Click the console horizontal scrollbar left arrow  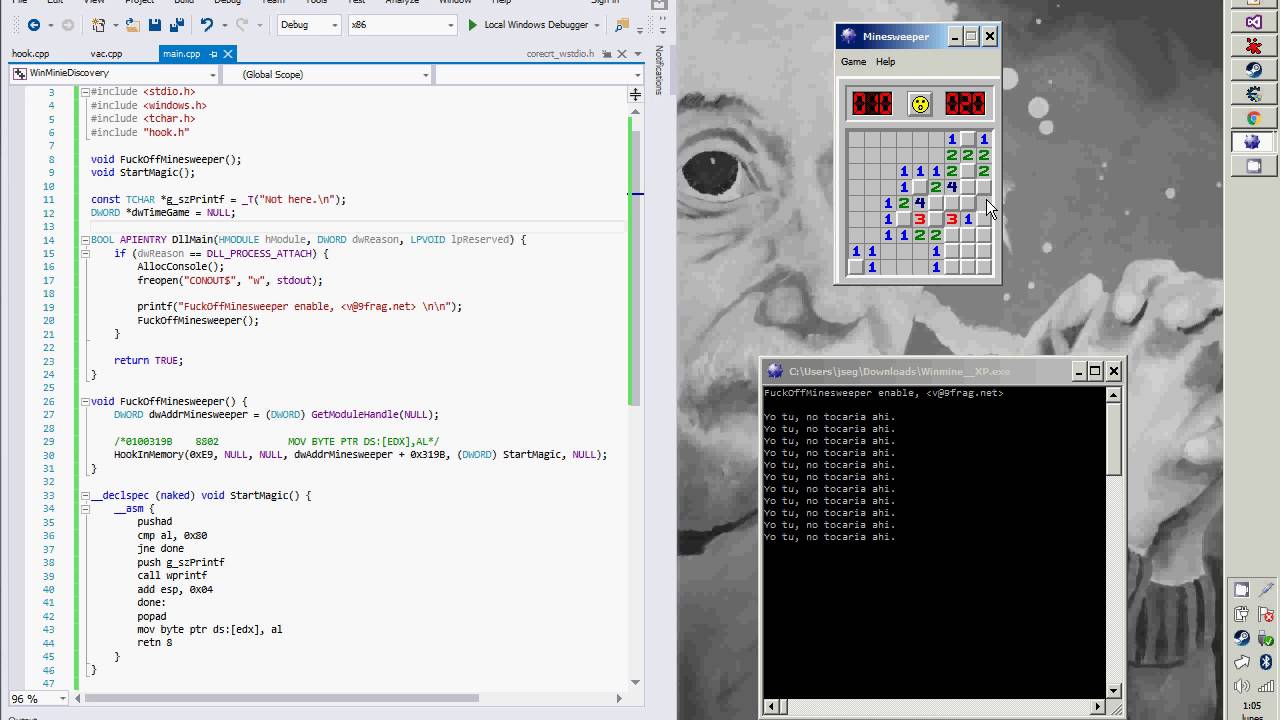(x=771, y=707)
